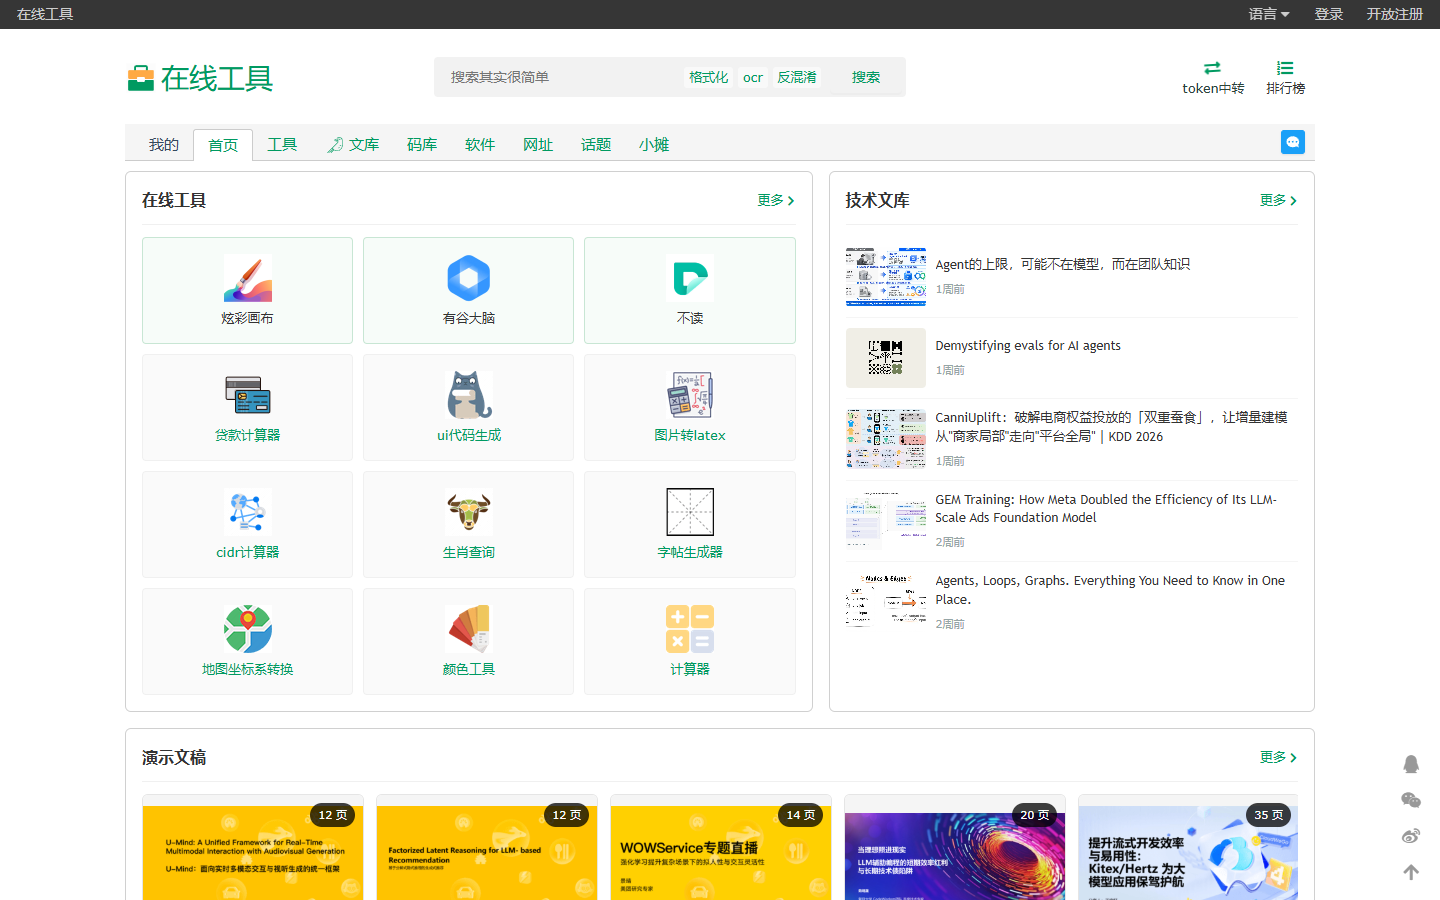The height and width of the screenshot is (900, 1440).
Task: Click the 排行榜 list icon
Action: 1285,68
